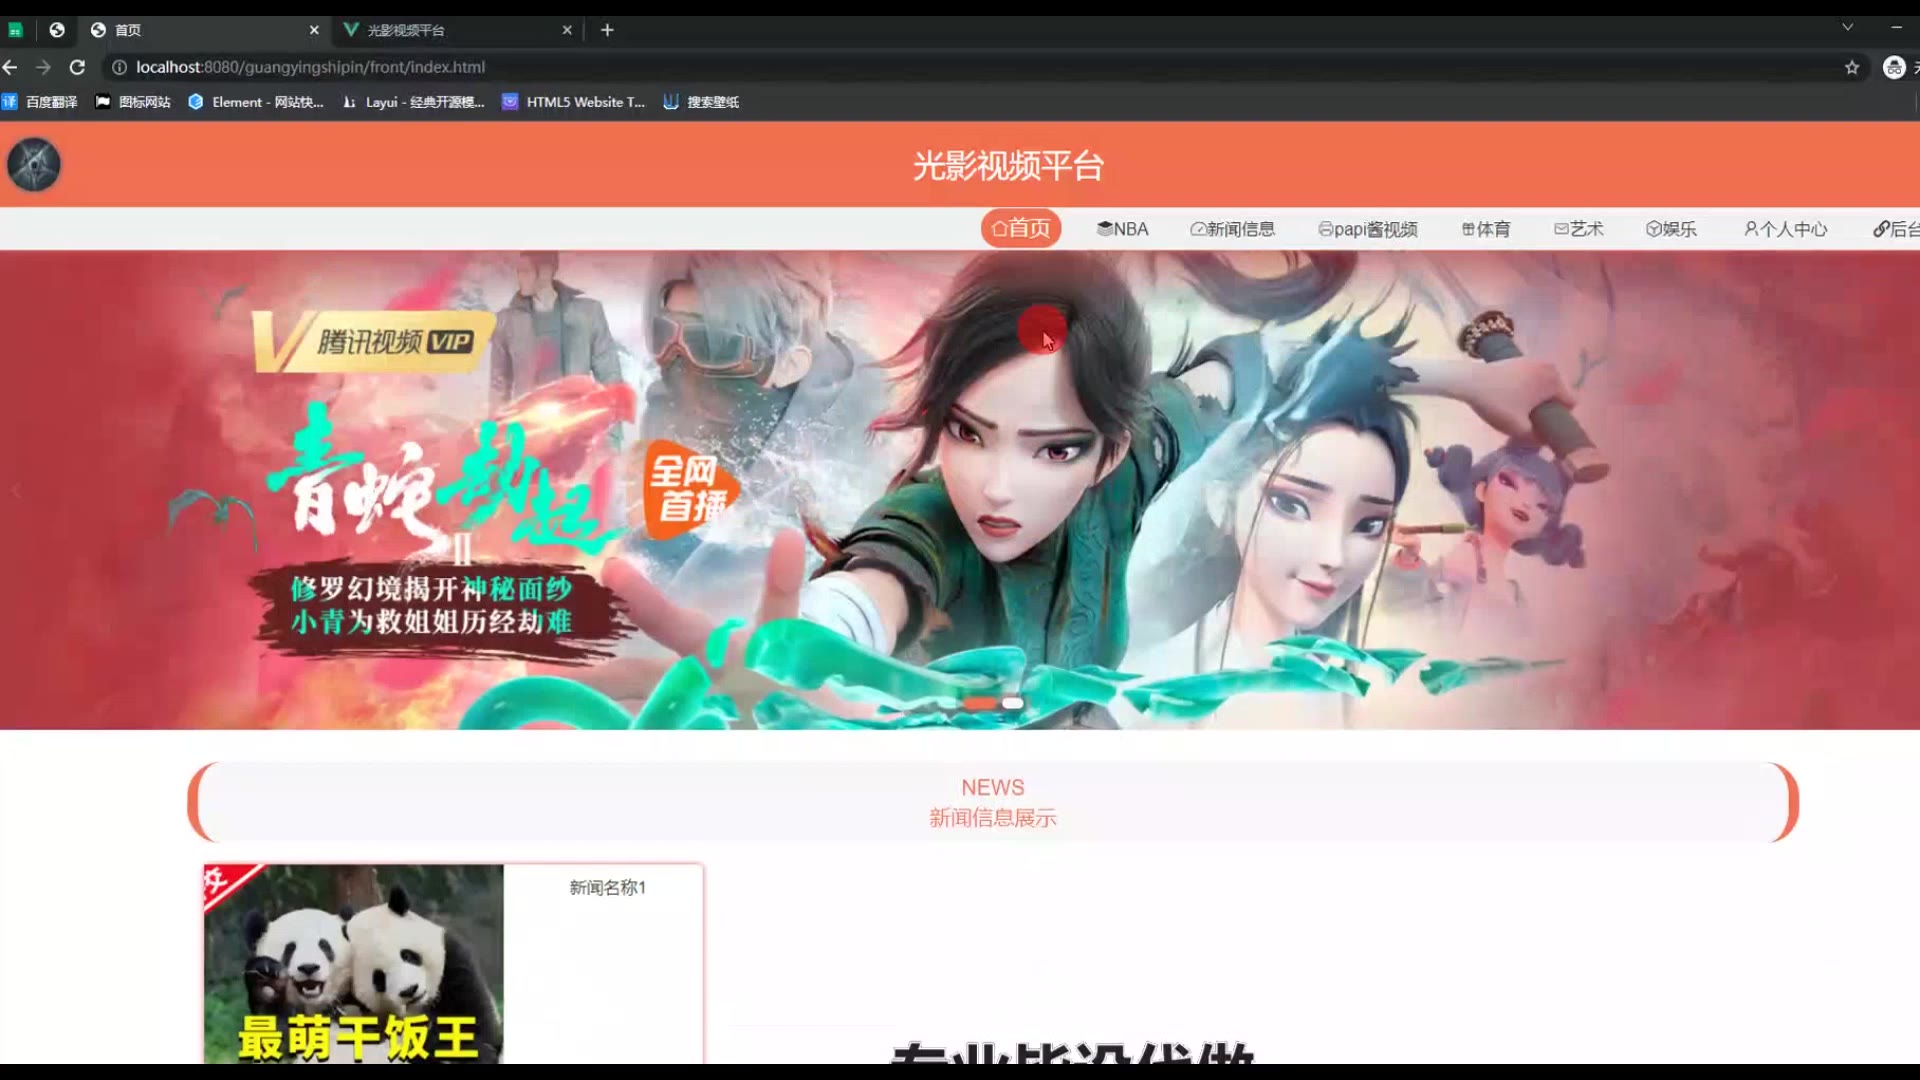The width and height of the screenshot is (1920, 1080).
Task: Open the 娱乐 nav item
Action: point(1671,229)
